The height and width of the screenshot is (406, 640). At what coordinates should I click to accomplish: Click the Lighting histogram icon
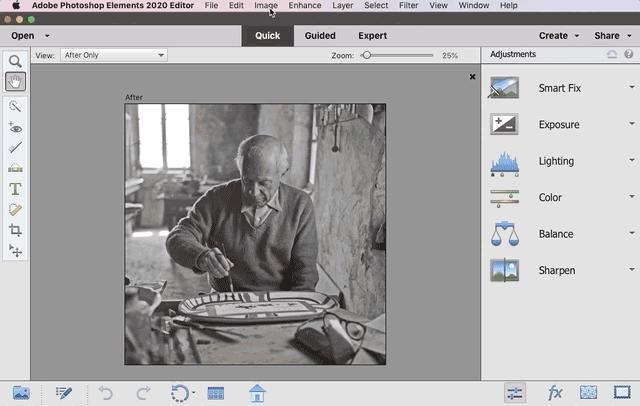tap(504, 163)
